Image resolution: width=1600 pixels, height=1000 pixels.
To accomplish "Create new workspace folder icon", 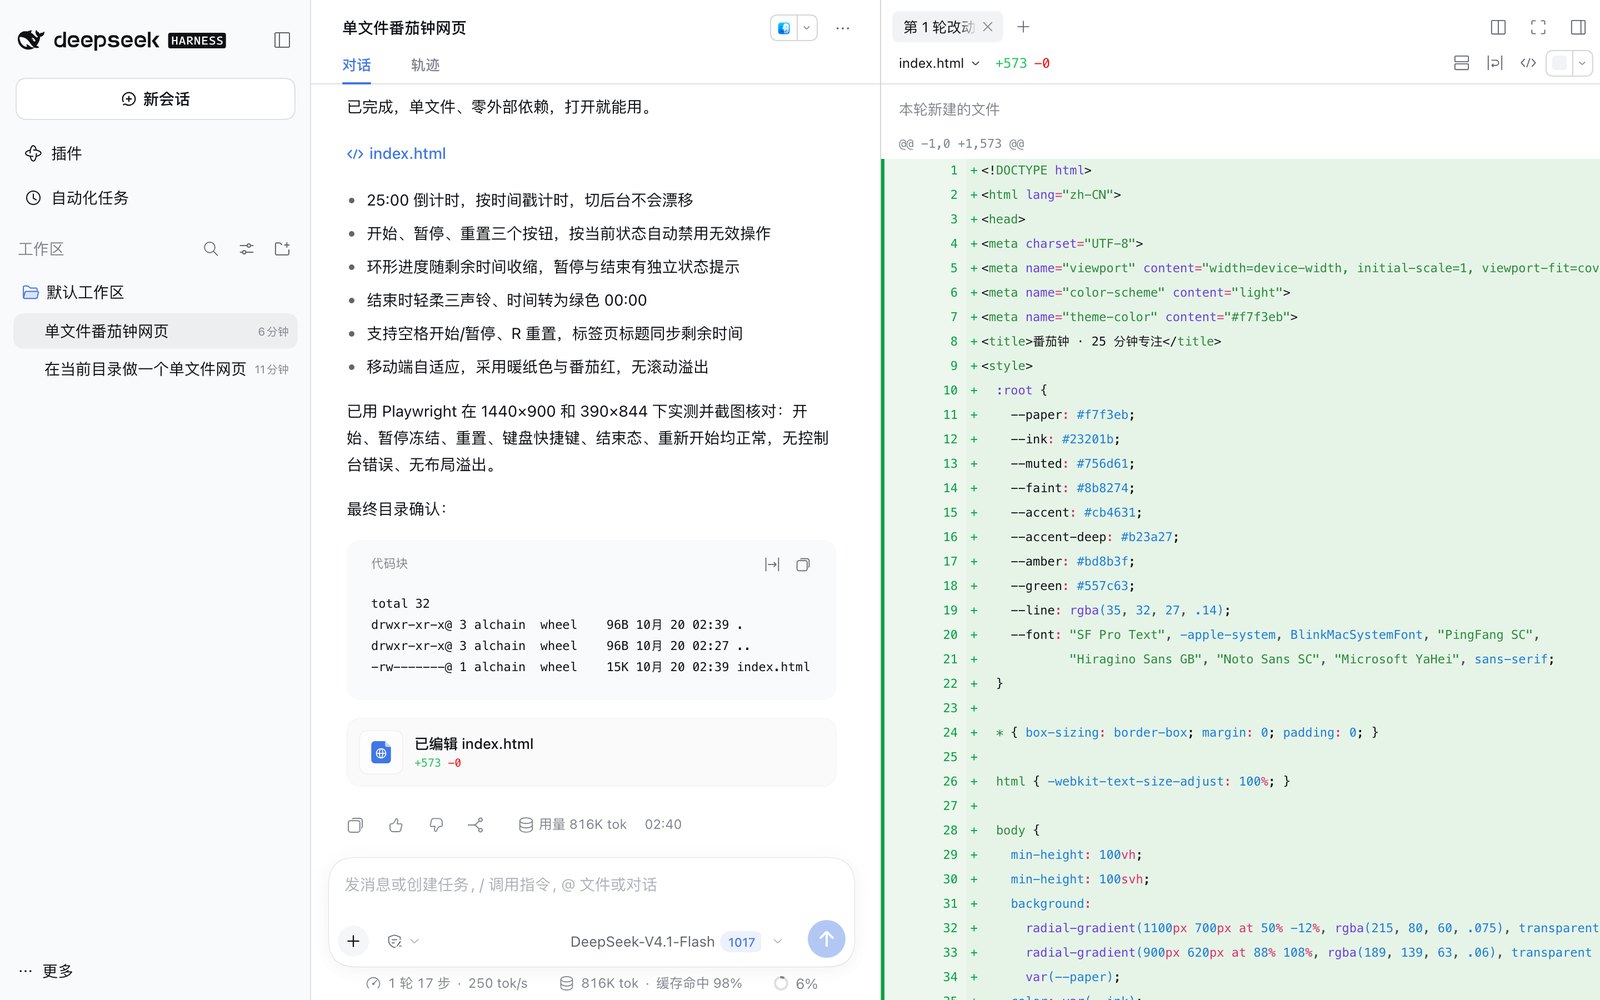I will [282, 249].
